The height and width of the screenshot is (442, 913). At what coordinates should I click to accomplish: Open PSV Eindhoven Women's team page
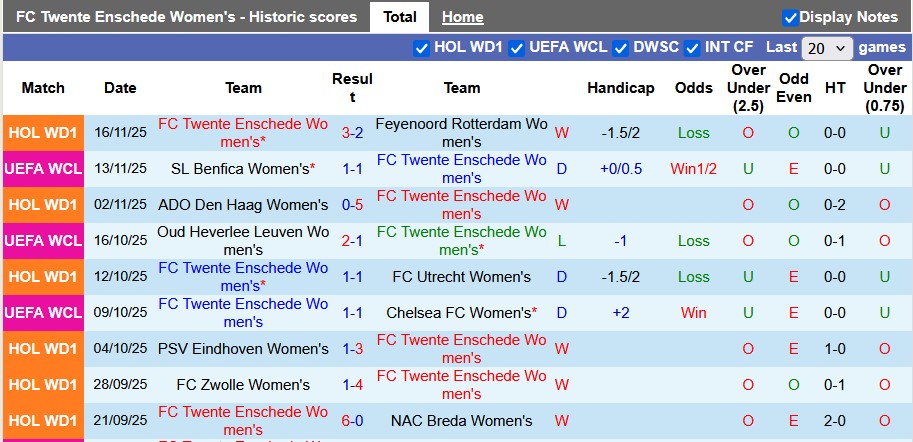(x=243, y=349)
